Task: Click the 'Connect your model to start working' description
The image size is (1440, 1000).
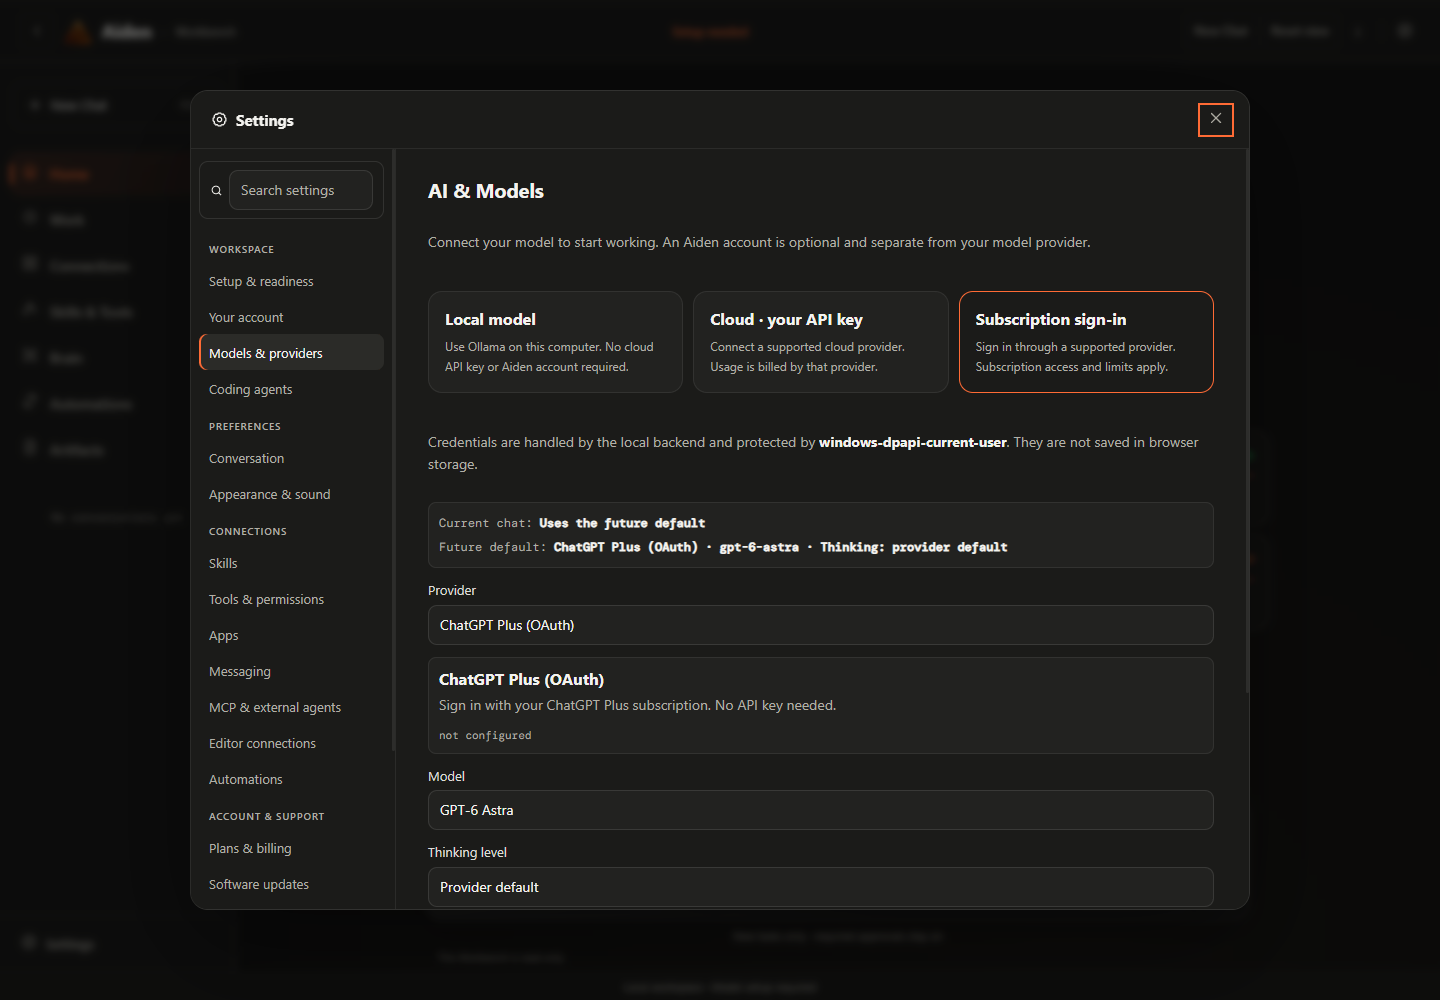Action: pos(759,243)
